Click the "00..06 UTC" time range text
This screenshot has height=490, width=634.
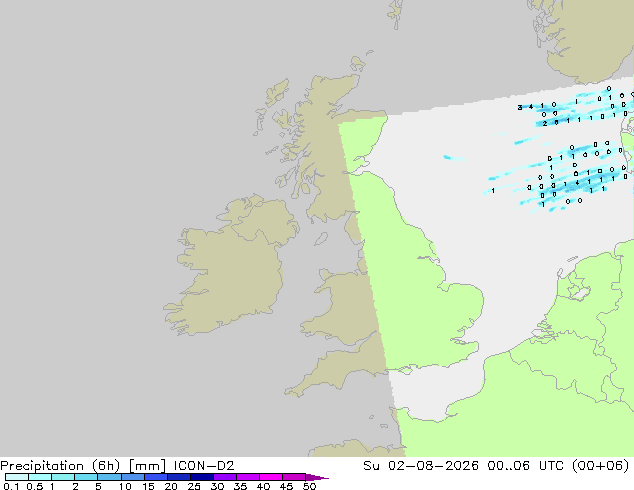[525, 466]
